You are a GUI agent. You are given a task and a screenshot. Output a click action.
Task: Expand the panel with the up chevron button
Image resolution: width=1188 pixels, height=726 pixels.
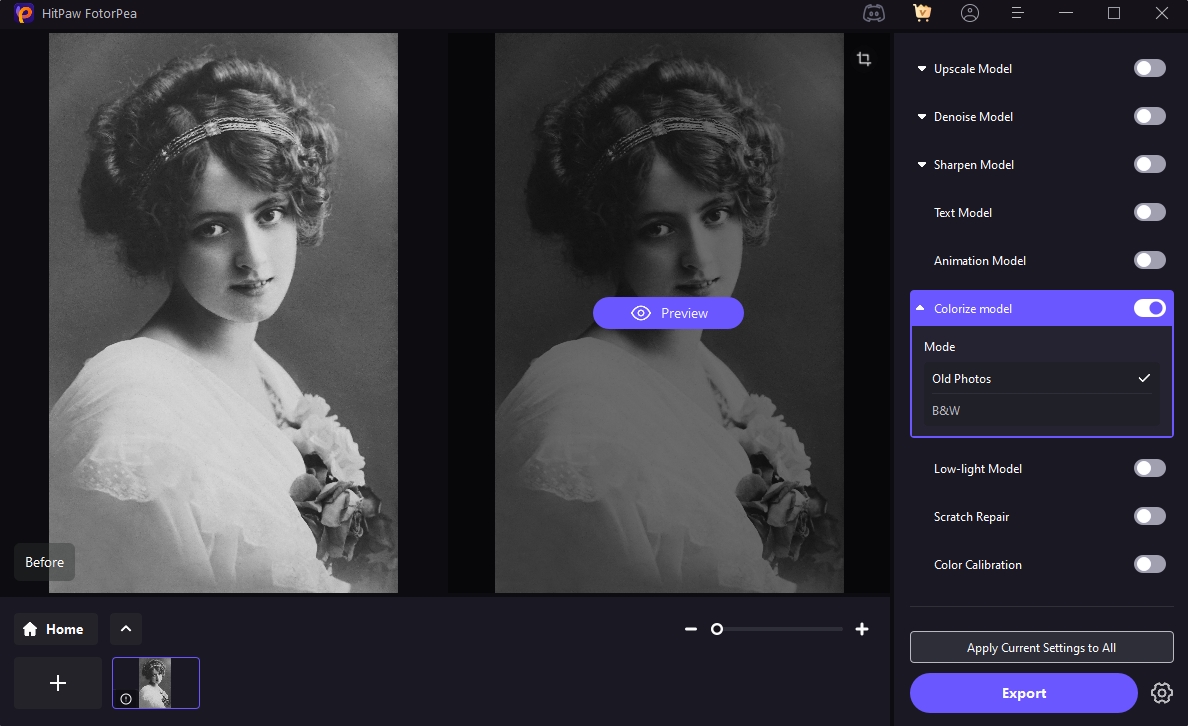point(126,629)
